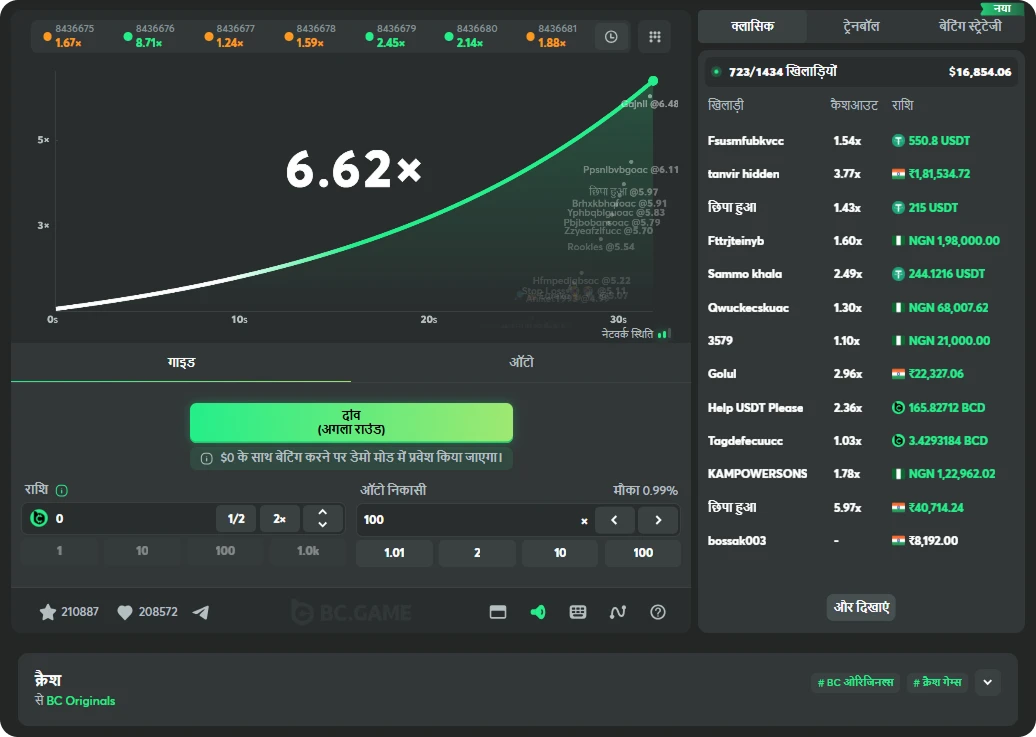
Task: Toggle the green sound speaker icon
Action: pyautogui.click(x=538, y=612)
